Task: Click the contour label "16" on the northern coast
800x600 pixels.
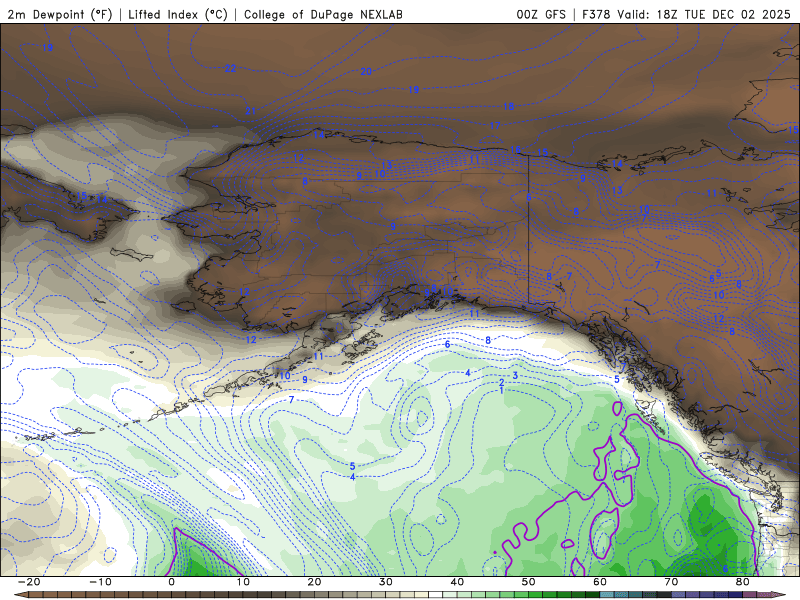Action: coord(515,150)
